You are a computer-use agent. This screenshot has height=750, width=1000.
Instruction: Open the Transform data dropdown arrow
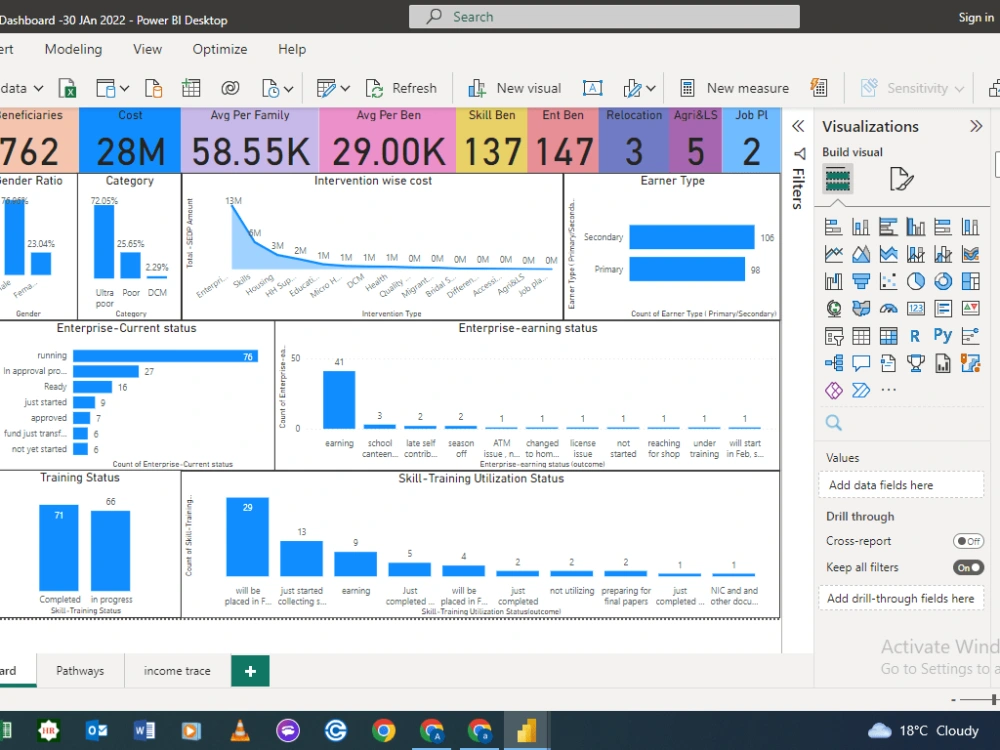345,88
